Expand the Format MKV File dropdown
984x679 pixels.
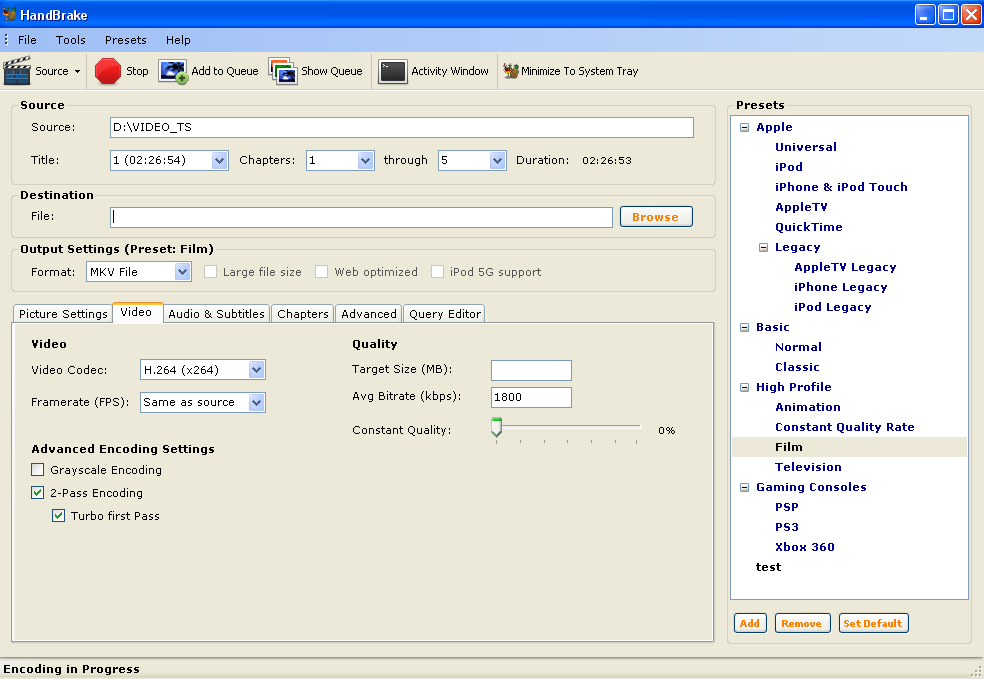[x=182, y=272]
